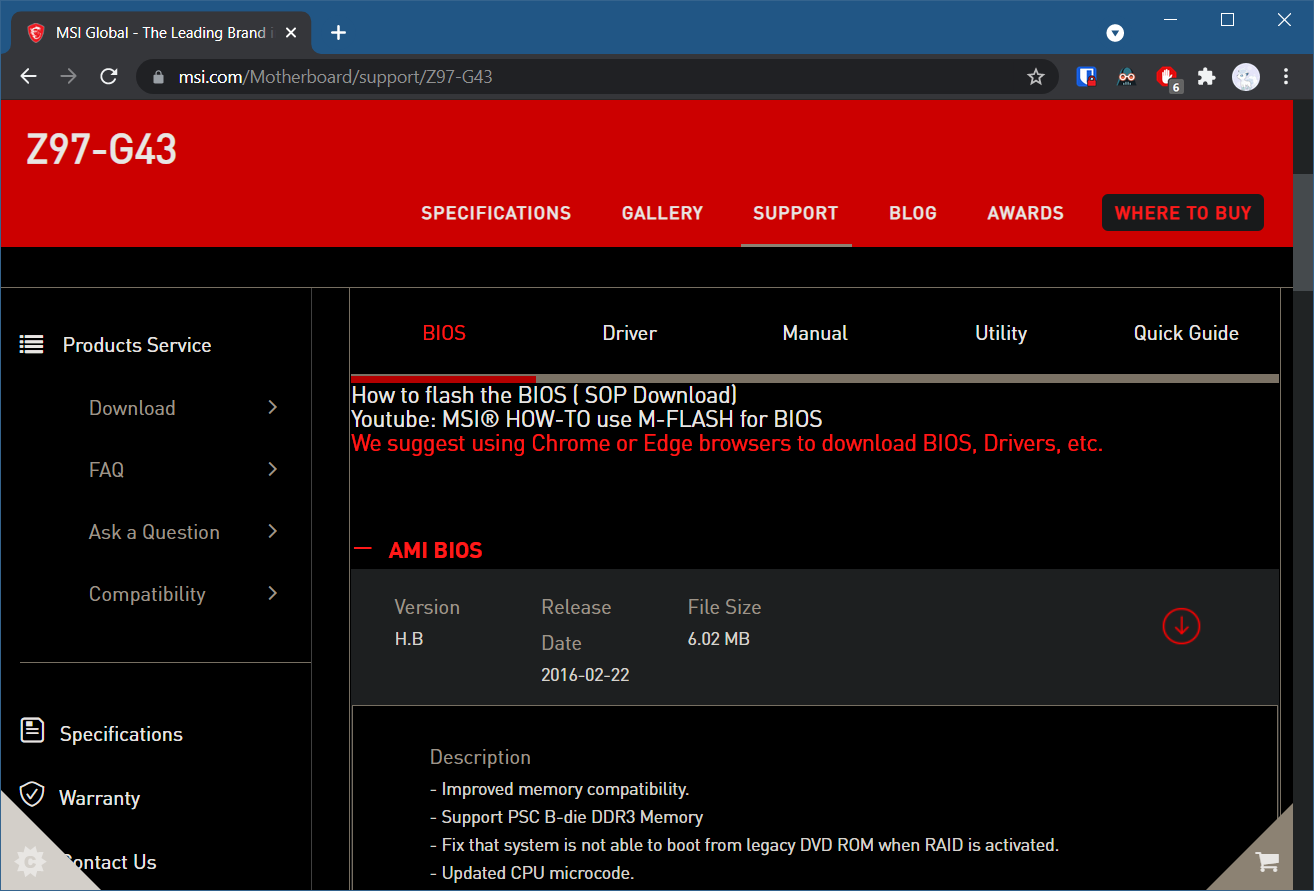Switch to the Quick Guide tab

[x=1186, y=333]
